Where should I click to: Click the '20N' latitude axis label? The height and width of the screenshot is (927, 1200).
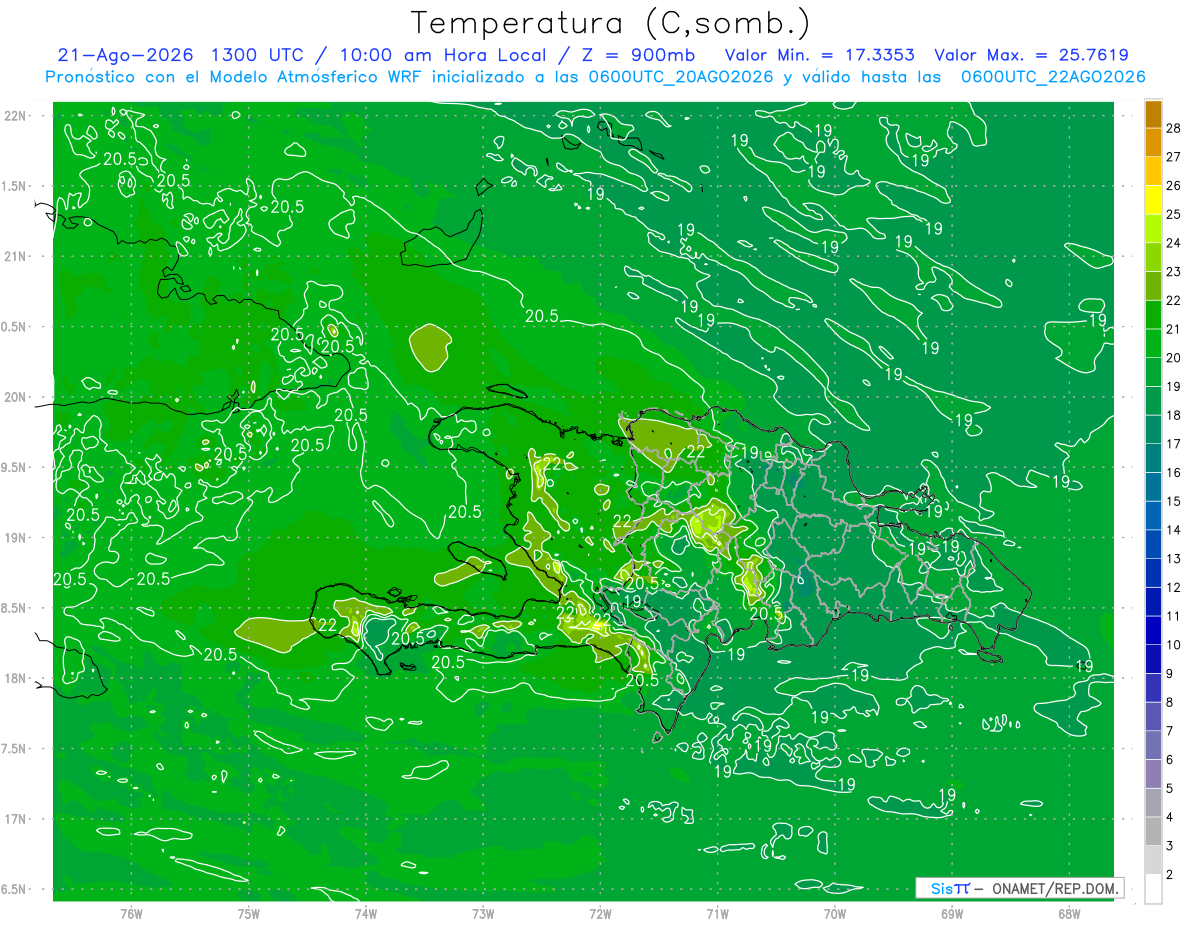[16, 397]
